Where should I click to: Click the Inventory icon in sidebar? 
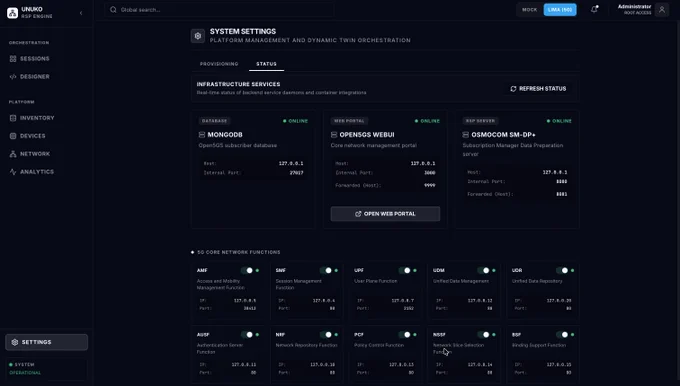point(13,118)
